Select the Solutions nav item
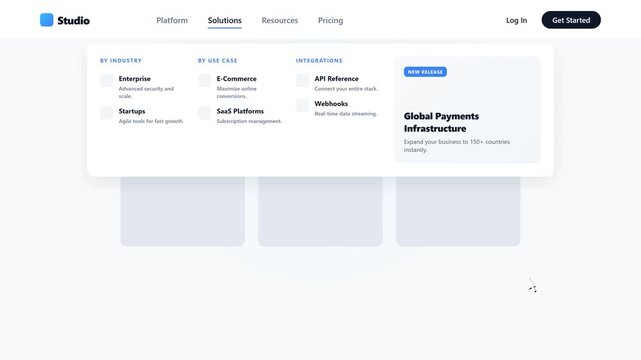 (x=224, y=20)
